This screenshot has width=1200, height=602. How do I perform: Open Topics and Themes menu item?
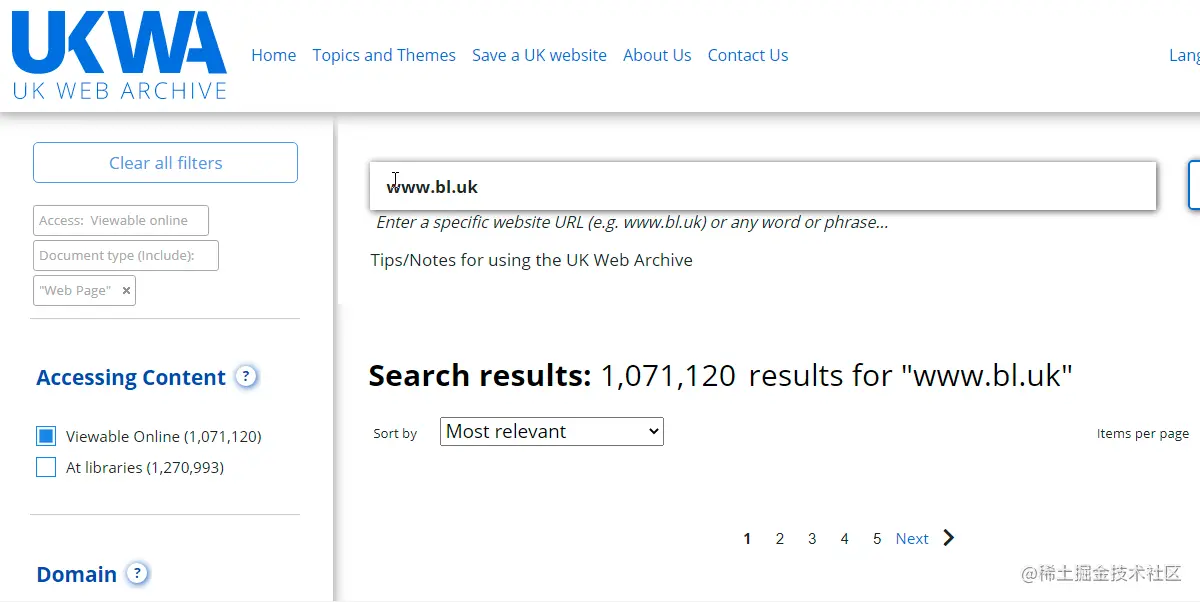pos(384,55)
